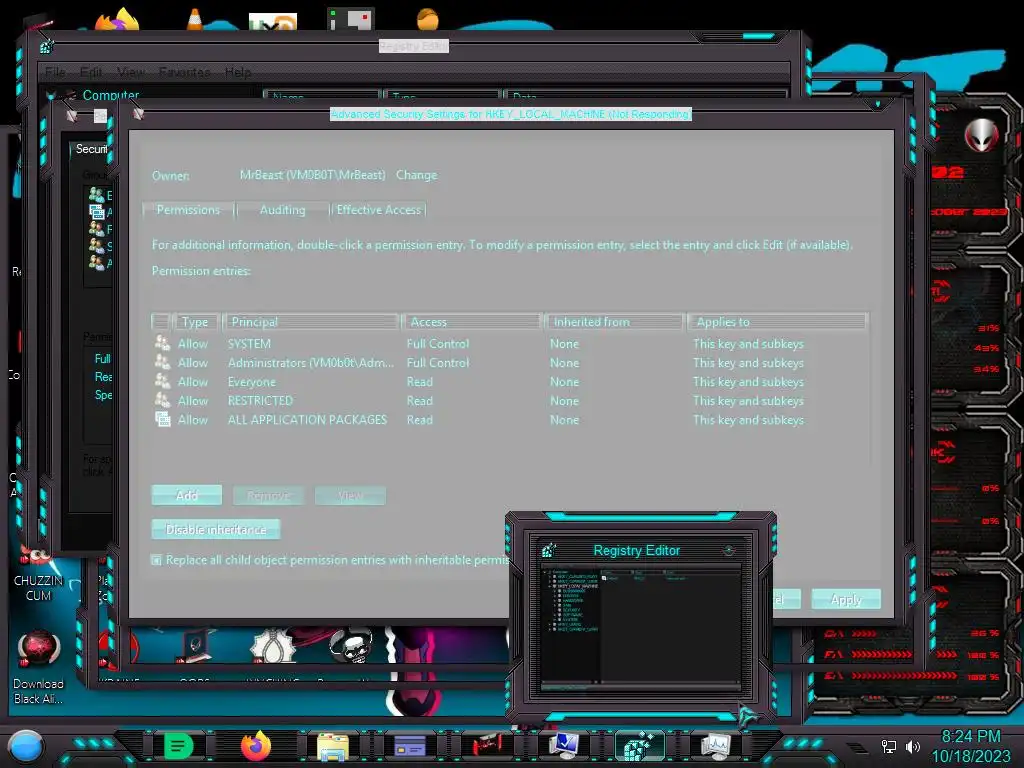Click the RESTRICTED entry group icon
The width and height of the screenshot is (1024, 768).
(163, 400)
